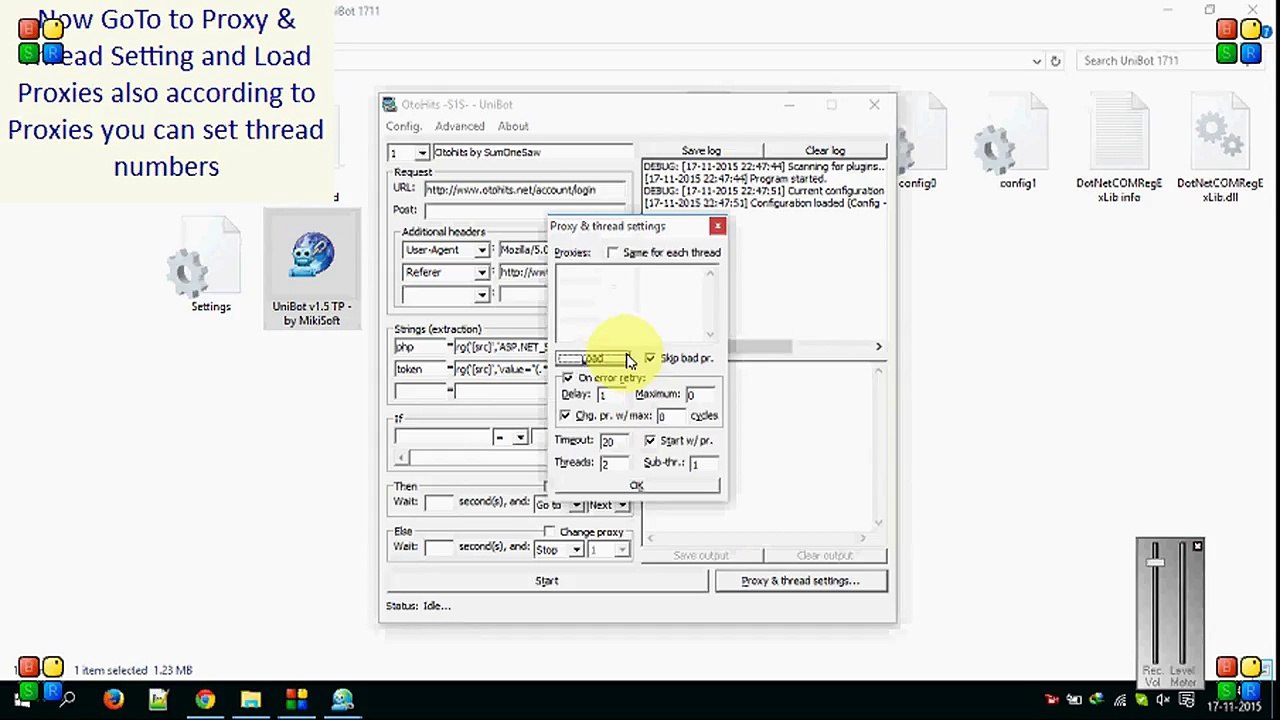Click the Sub-thr. input field
This screenshot has height=720, width=1280.
703,463
